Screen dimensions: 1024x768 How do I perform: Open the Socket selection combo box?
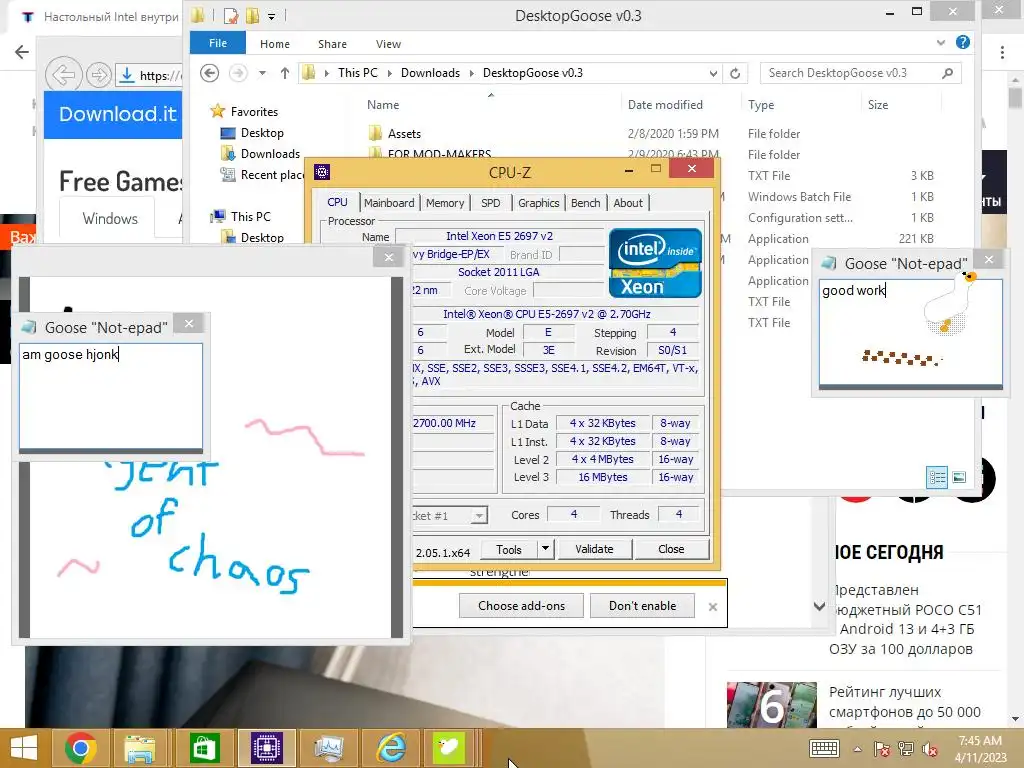[x=451, y=515]
